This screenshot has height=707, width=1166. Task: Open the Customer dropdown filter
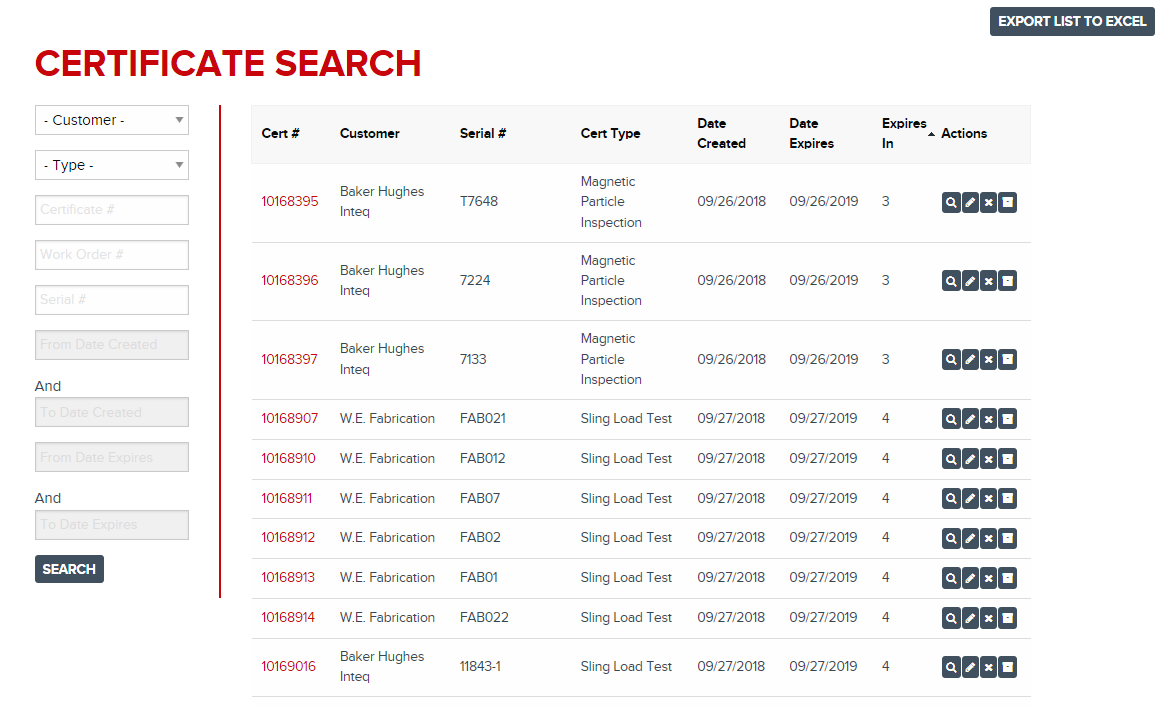[112, 120]
